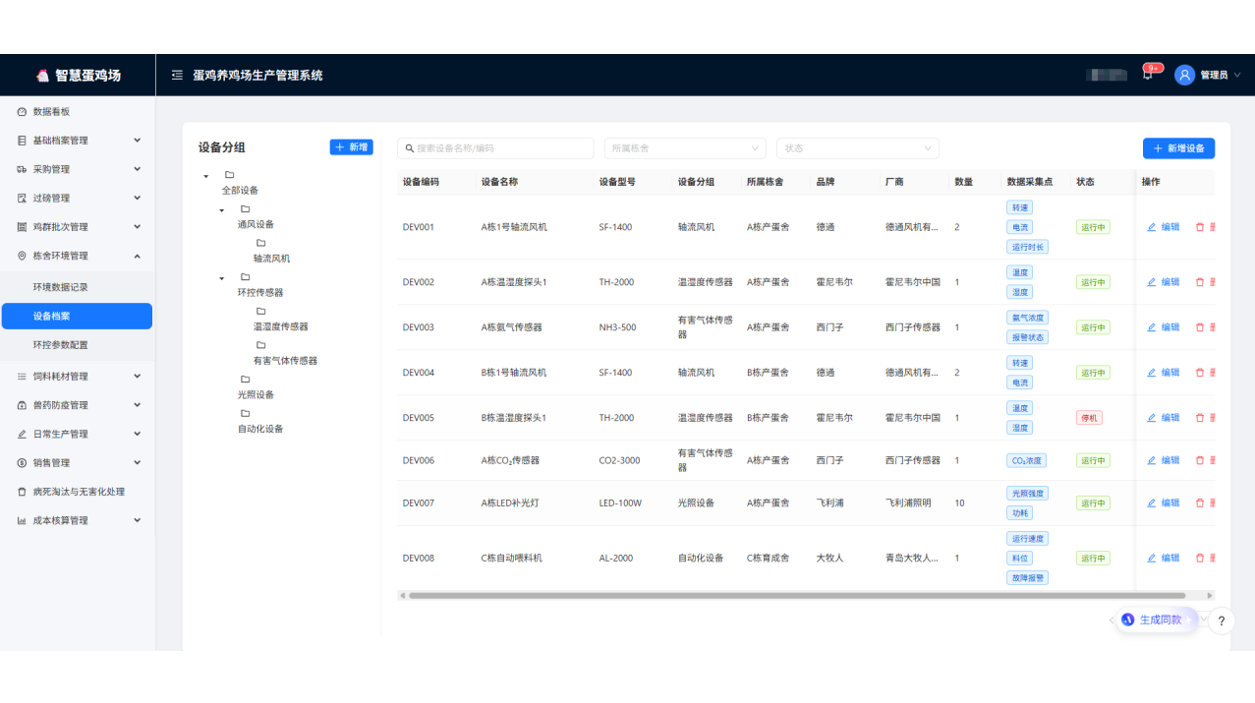Open the 日常生产管理 menu item

pos(77,434)
